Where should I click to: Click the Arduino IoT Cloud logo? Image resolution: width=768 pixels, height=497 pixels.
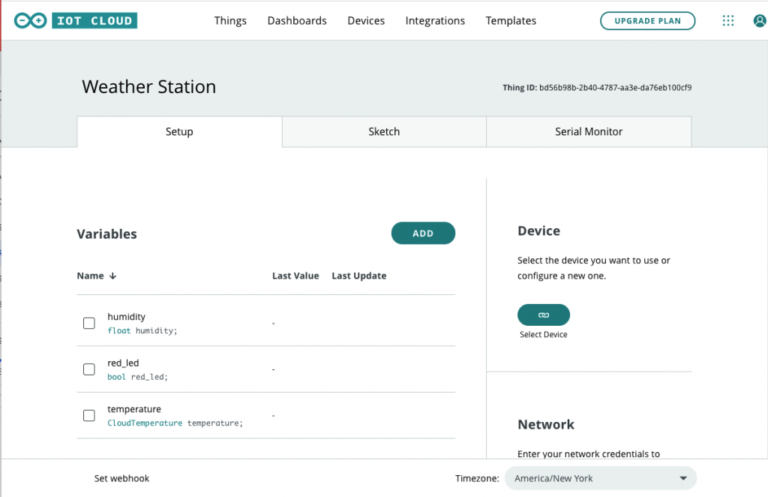[76, 20]
